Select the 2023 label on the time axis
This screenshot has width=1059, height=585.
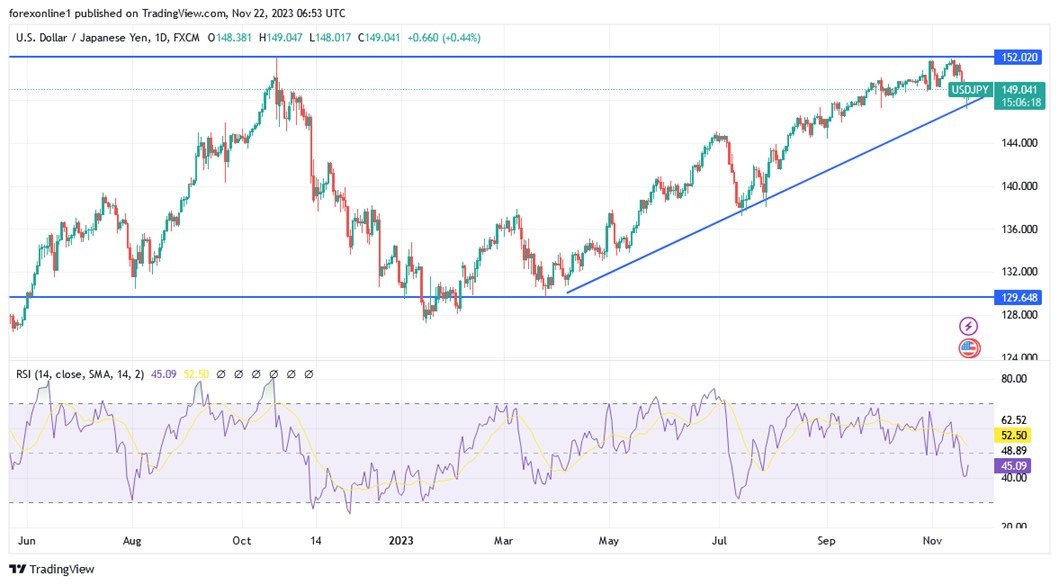401,540
